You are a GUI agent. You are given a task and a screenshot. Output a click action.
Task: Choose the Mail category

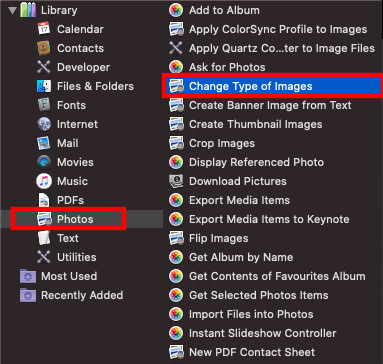[68, 143]
